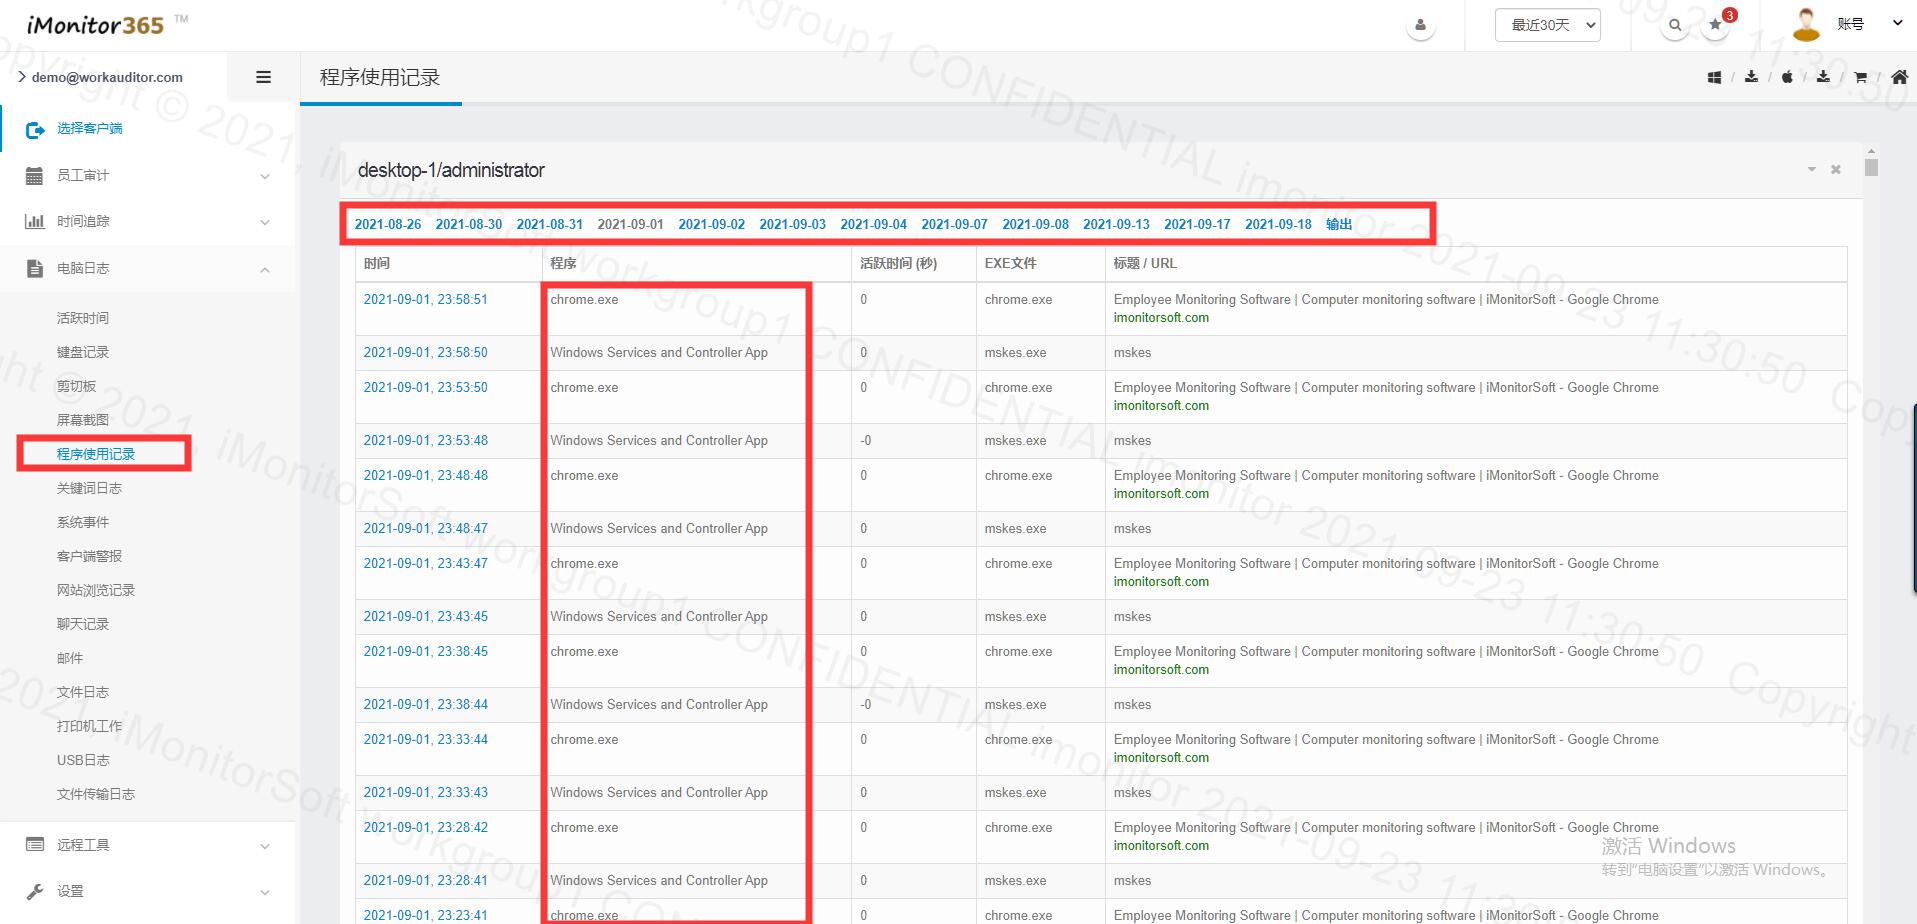Open 邮件 in sidebar
1917x924 pixels.
(x=70, y=658)
